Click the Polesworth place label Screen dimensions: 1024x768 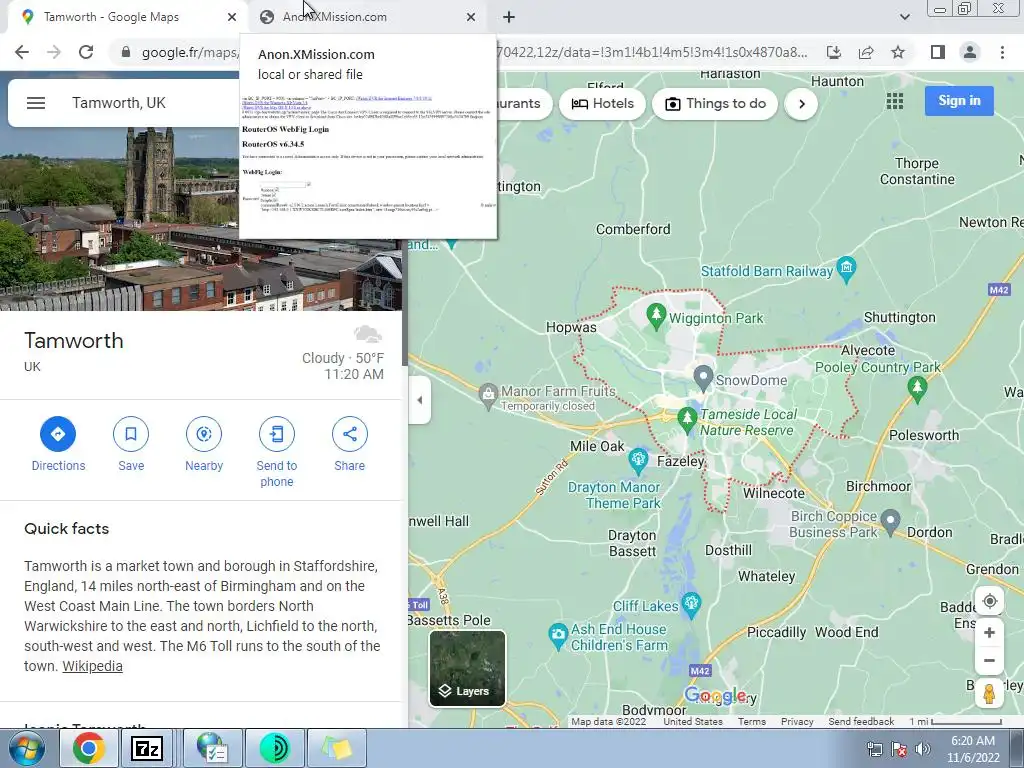click(x=923, y=435)
